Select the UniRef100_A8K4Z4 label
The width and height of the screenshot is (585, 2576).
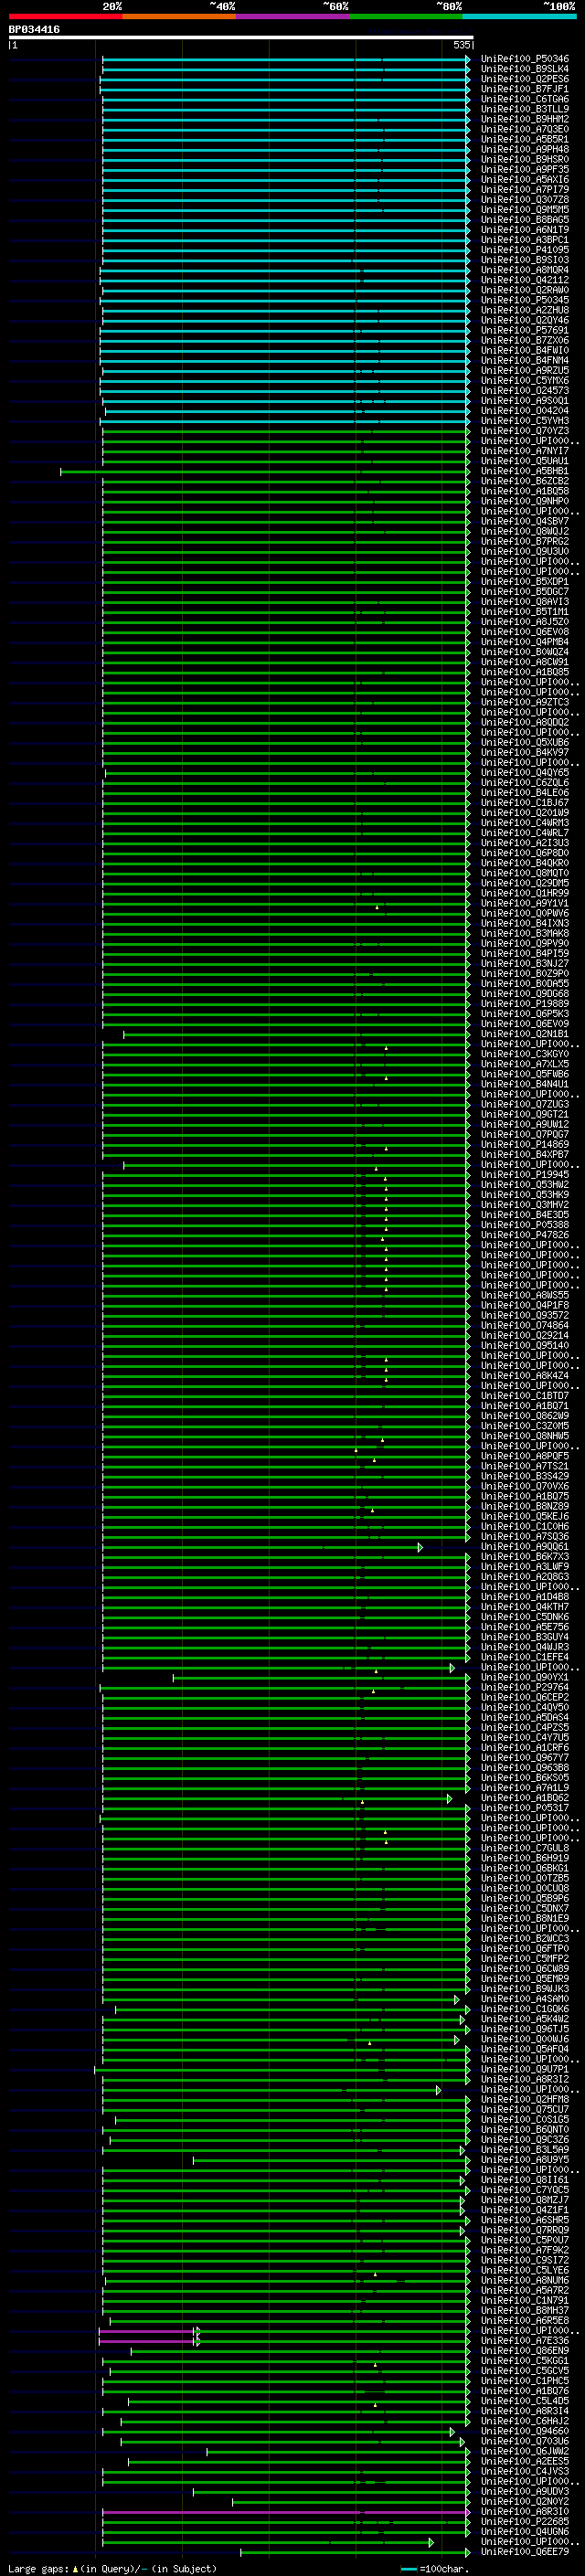pos(525,1376)
